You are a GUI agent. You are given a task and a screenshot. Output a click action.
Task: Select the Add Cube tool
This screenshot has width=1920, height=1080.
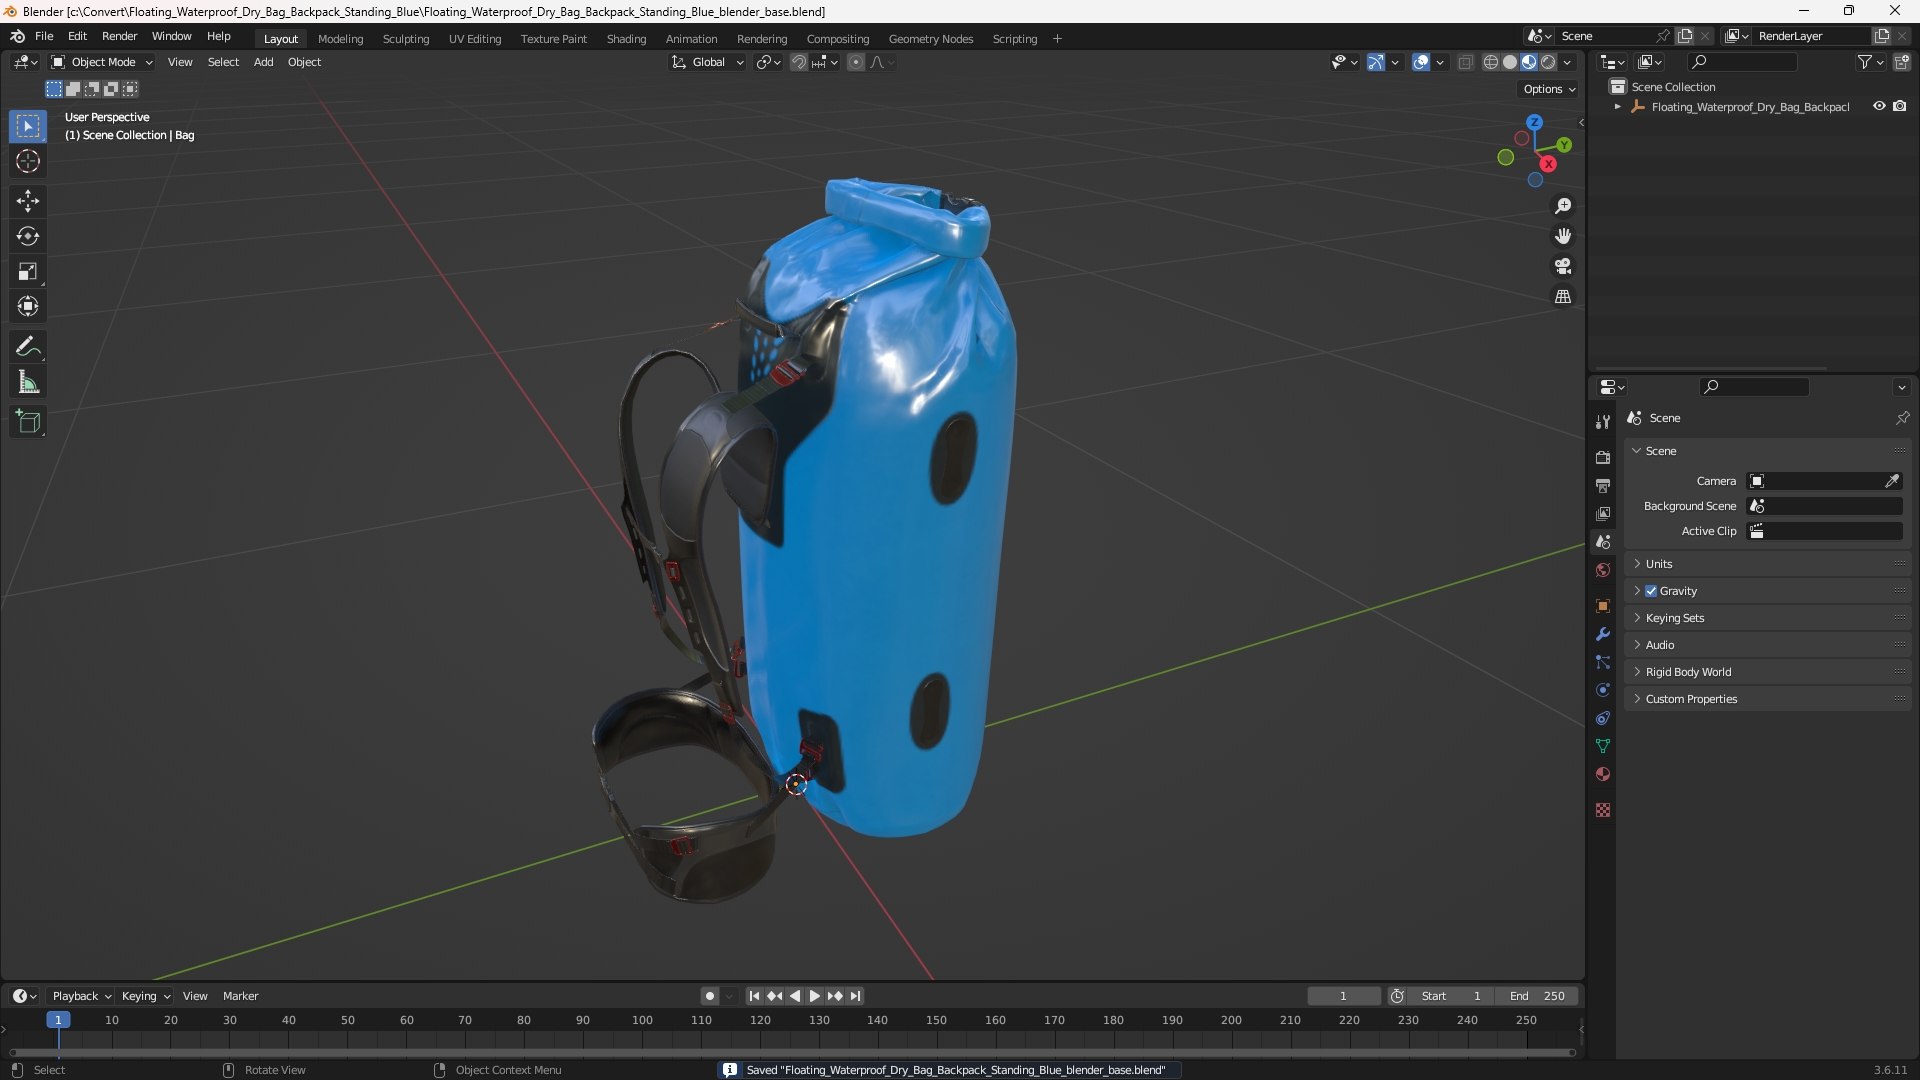point(28,422)
